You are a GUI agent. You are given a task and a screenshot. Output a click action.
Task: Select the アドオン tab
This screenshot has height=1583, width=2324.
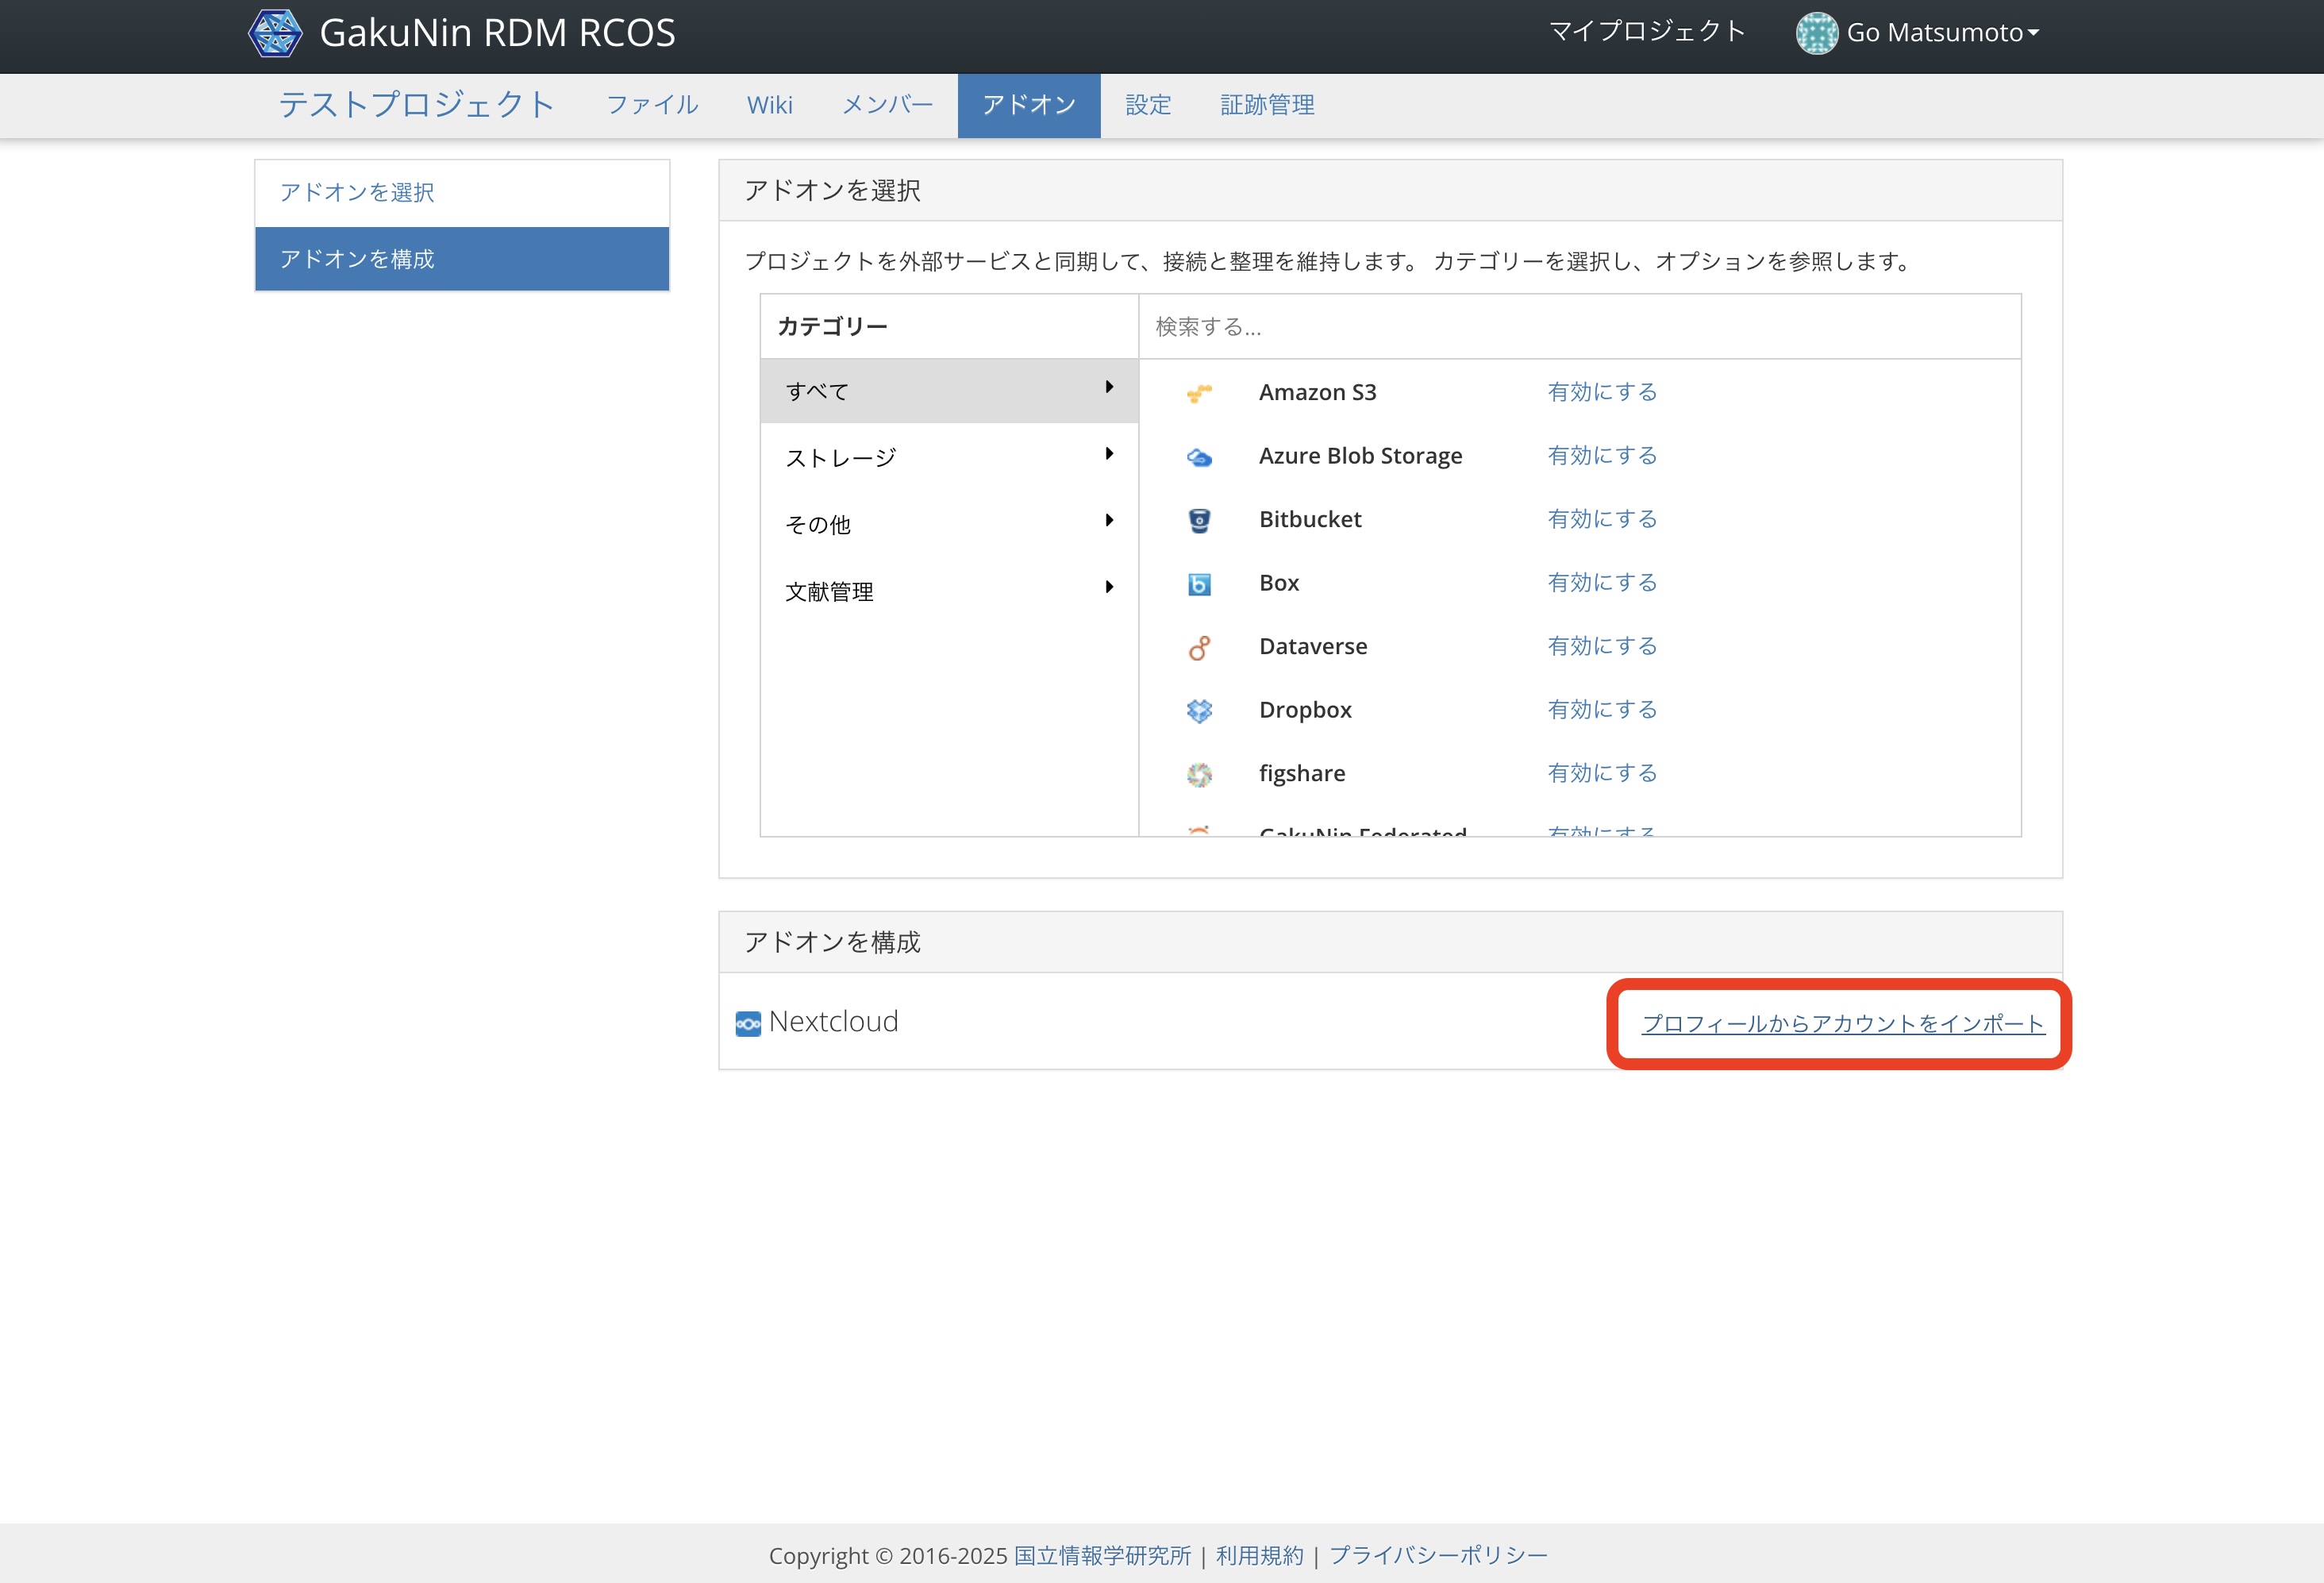coord(1029,105)
